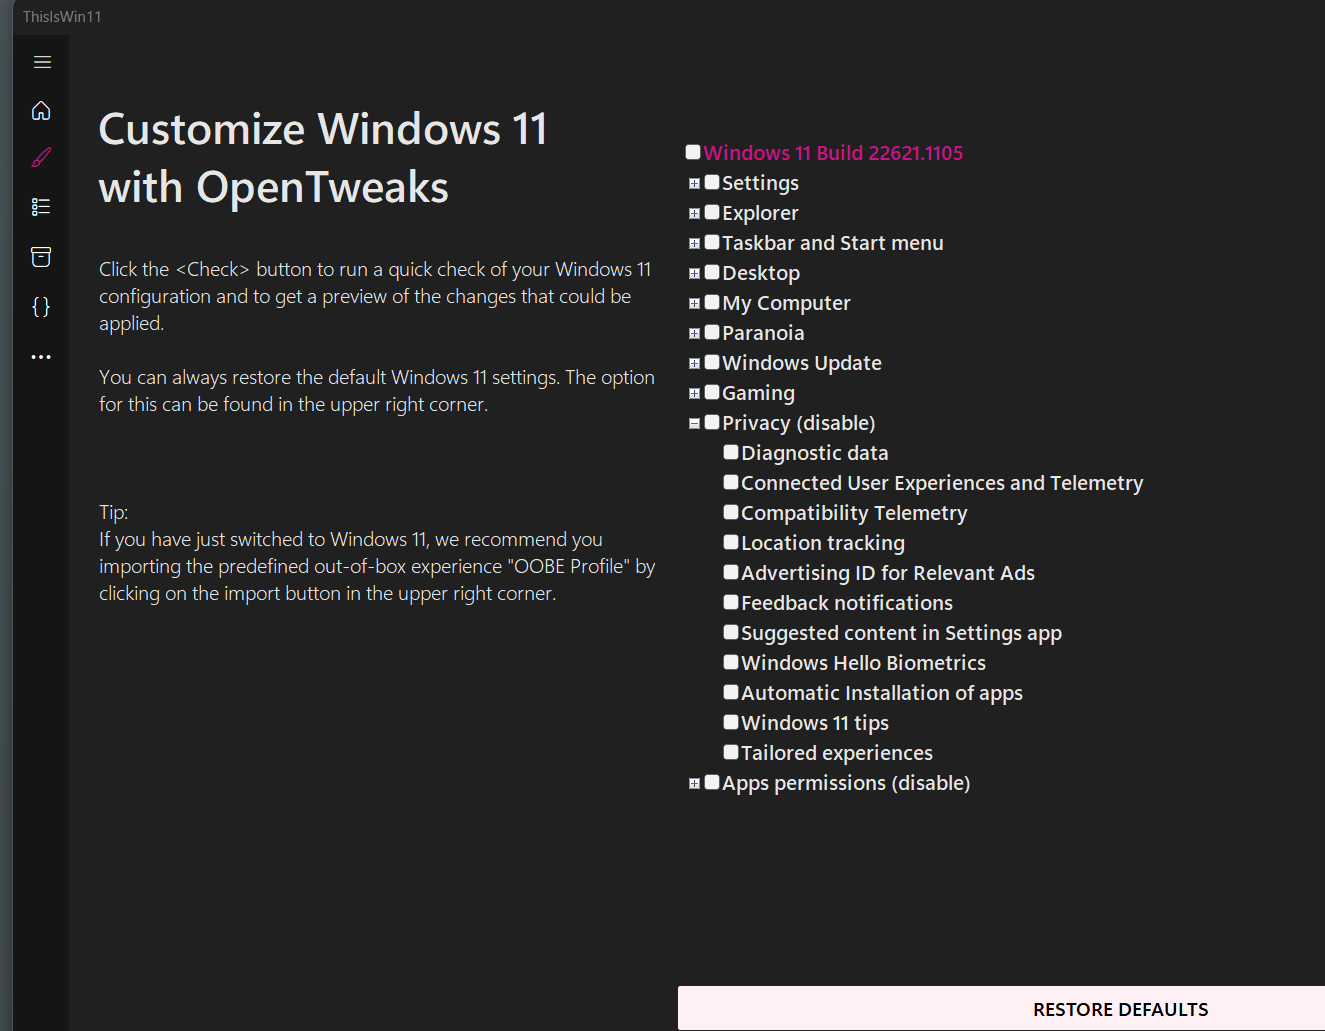The width and height of the screenshot is (1325, 1031).
Task: Open the curly braces code icon
Action: pyautogui.click(x=41, y=307)
